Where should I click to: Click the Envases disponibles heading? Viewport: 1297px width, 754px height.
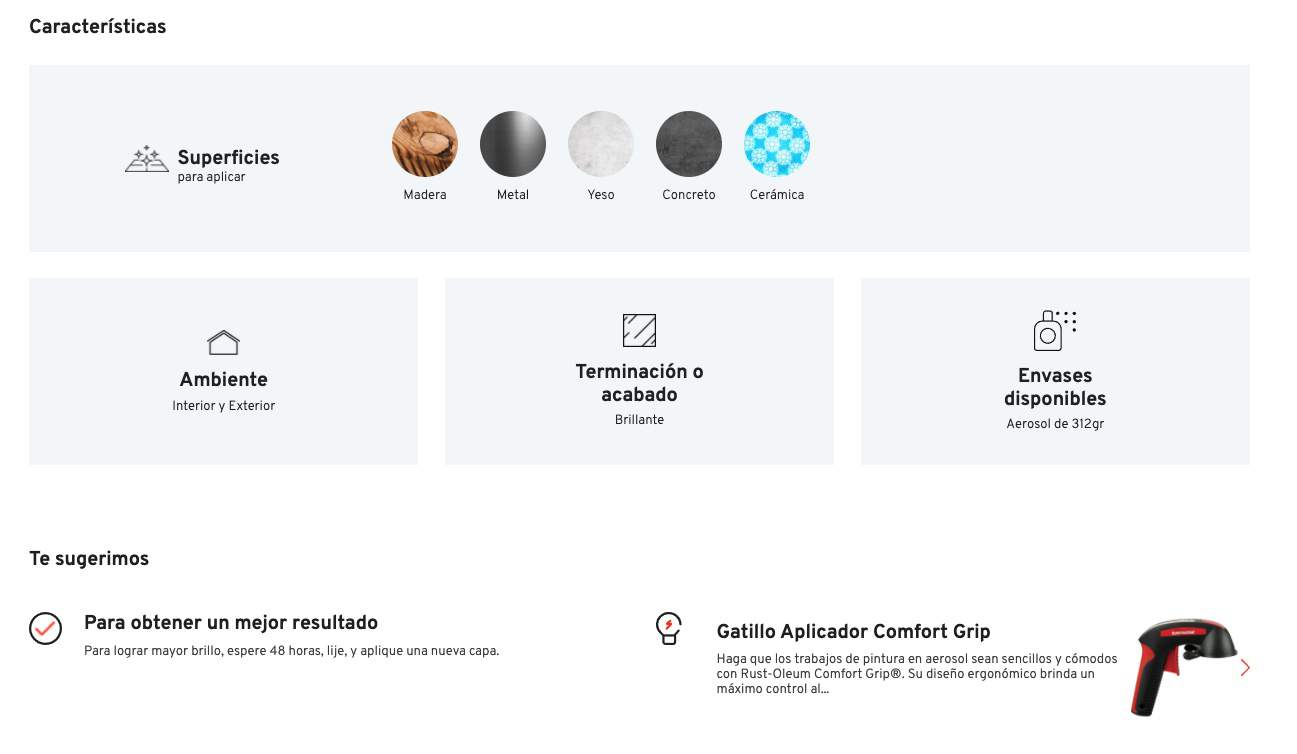(x=1055, y=387)
